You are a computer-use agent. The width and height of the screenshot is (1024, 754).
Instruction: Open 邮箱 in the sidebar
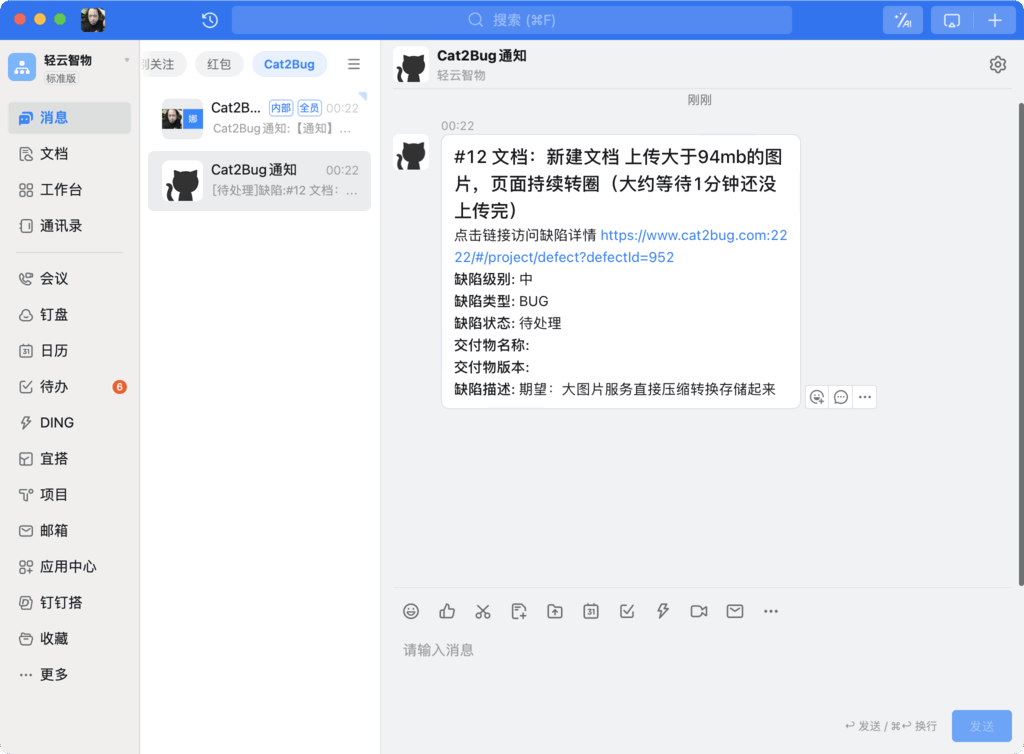click(x=69, y=530)
